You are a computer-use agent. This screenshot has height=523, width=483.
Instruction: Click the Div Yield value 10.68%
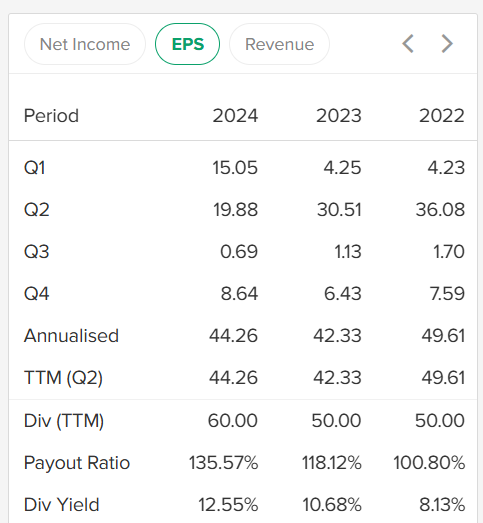point(332,505)
